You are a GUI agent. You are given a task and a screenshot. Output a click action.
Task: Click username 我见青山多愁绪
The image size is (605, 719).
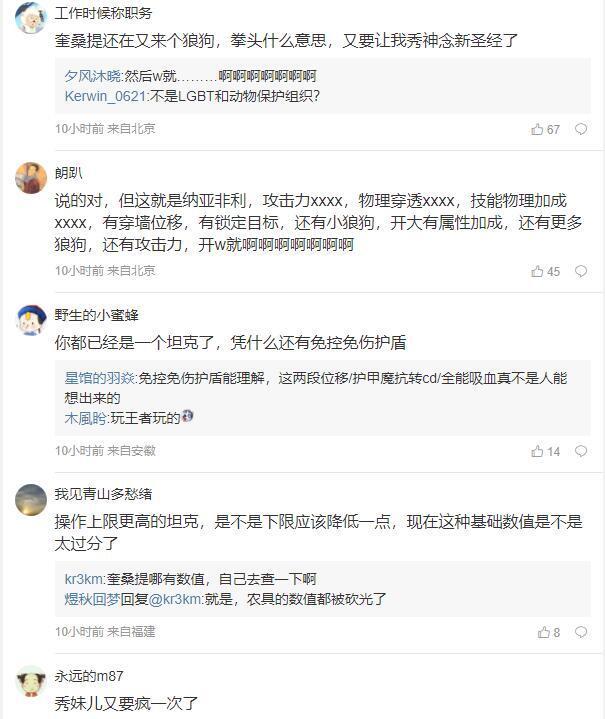click(104, 494)
